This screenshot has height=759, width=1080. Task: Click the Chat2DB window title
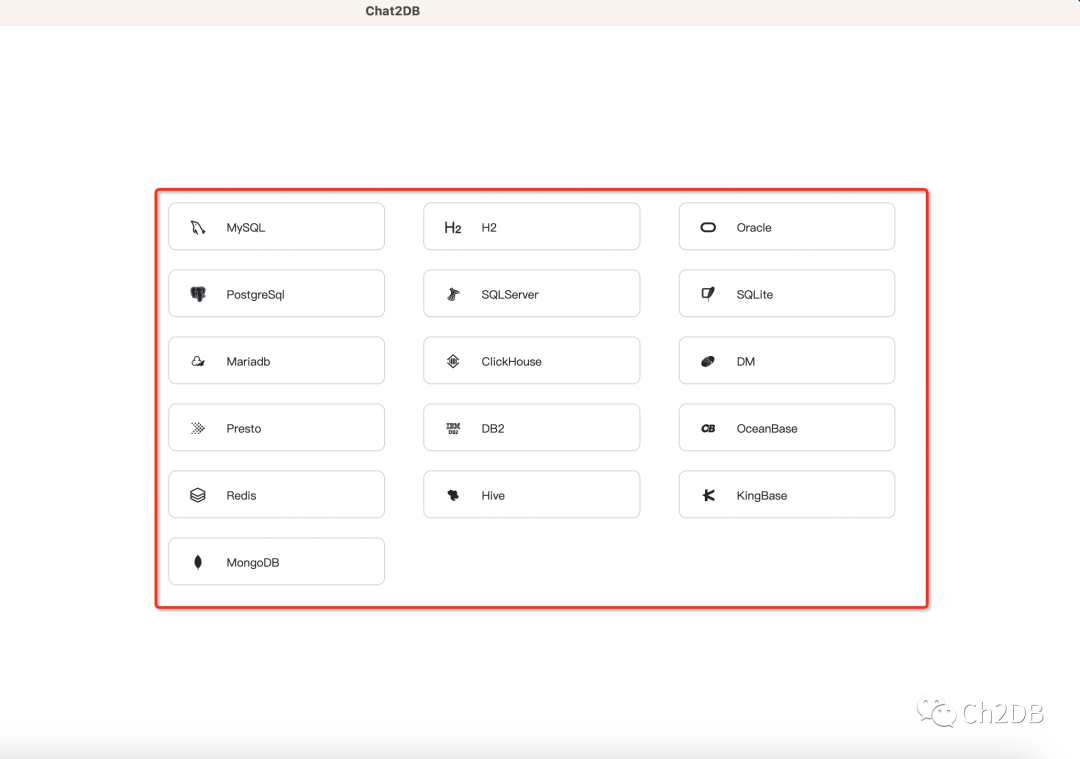point(393,11)
